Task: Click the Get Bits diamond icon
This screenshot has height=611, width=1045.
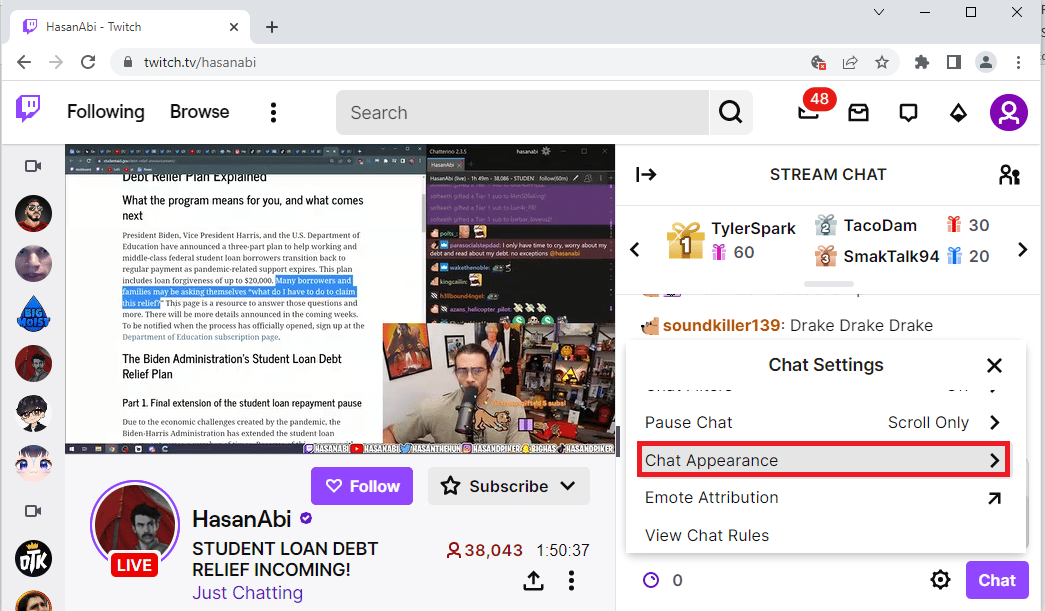Action: tap(958, 113)
